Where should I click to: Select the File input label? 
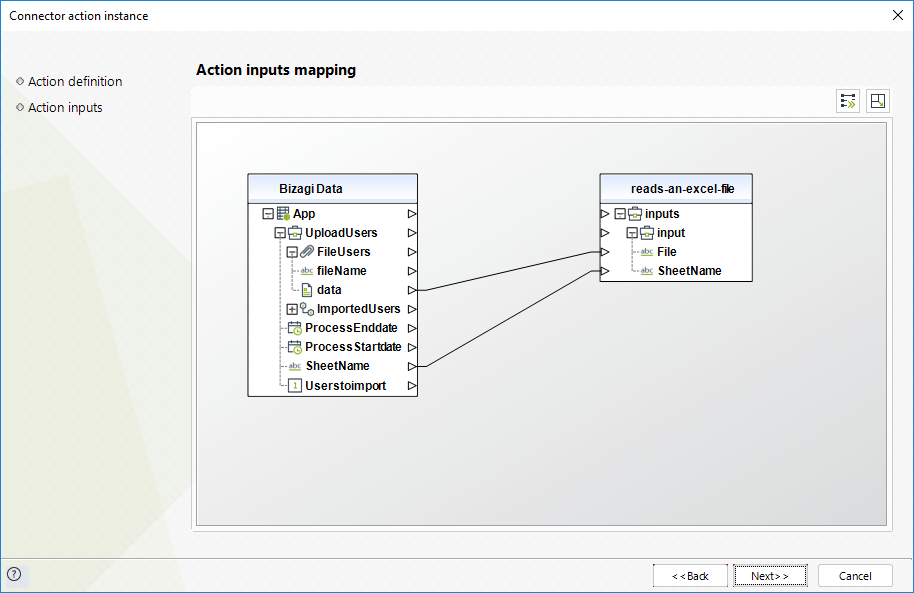pyautogui.click(x=667, y=252)
